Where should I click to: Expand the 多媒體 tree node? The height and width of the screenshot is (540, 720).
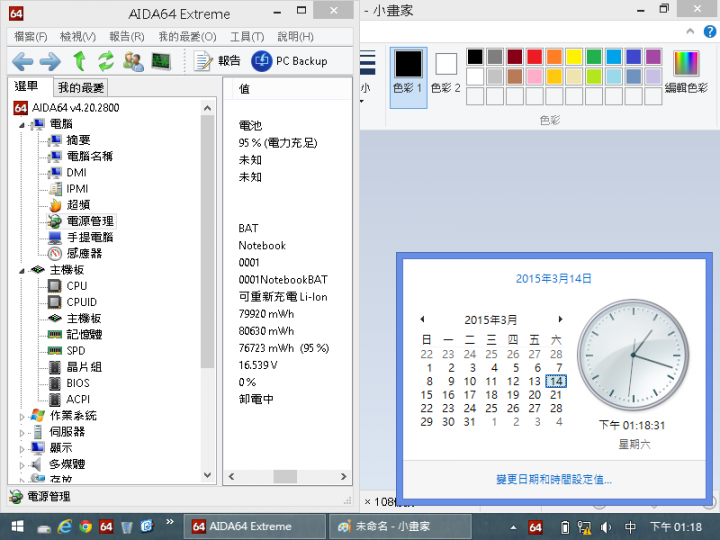(22, 465)
